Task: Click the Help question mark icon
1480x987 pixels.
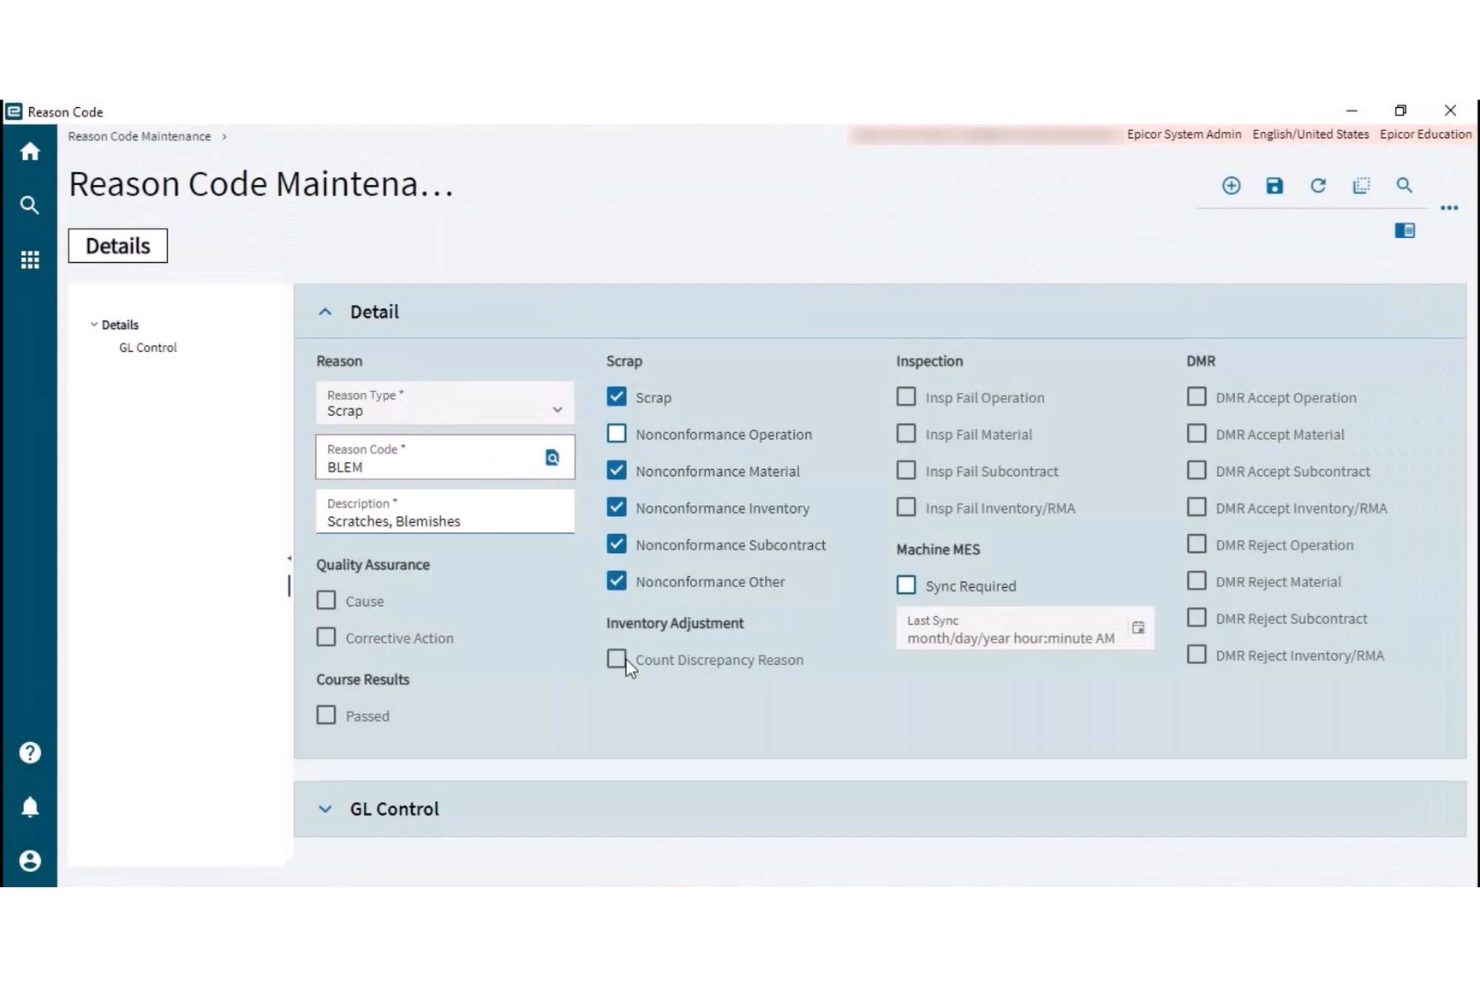Action: pyautogui.click(x=29, y=752)
